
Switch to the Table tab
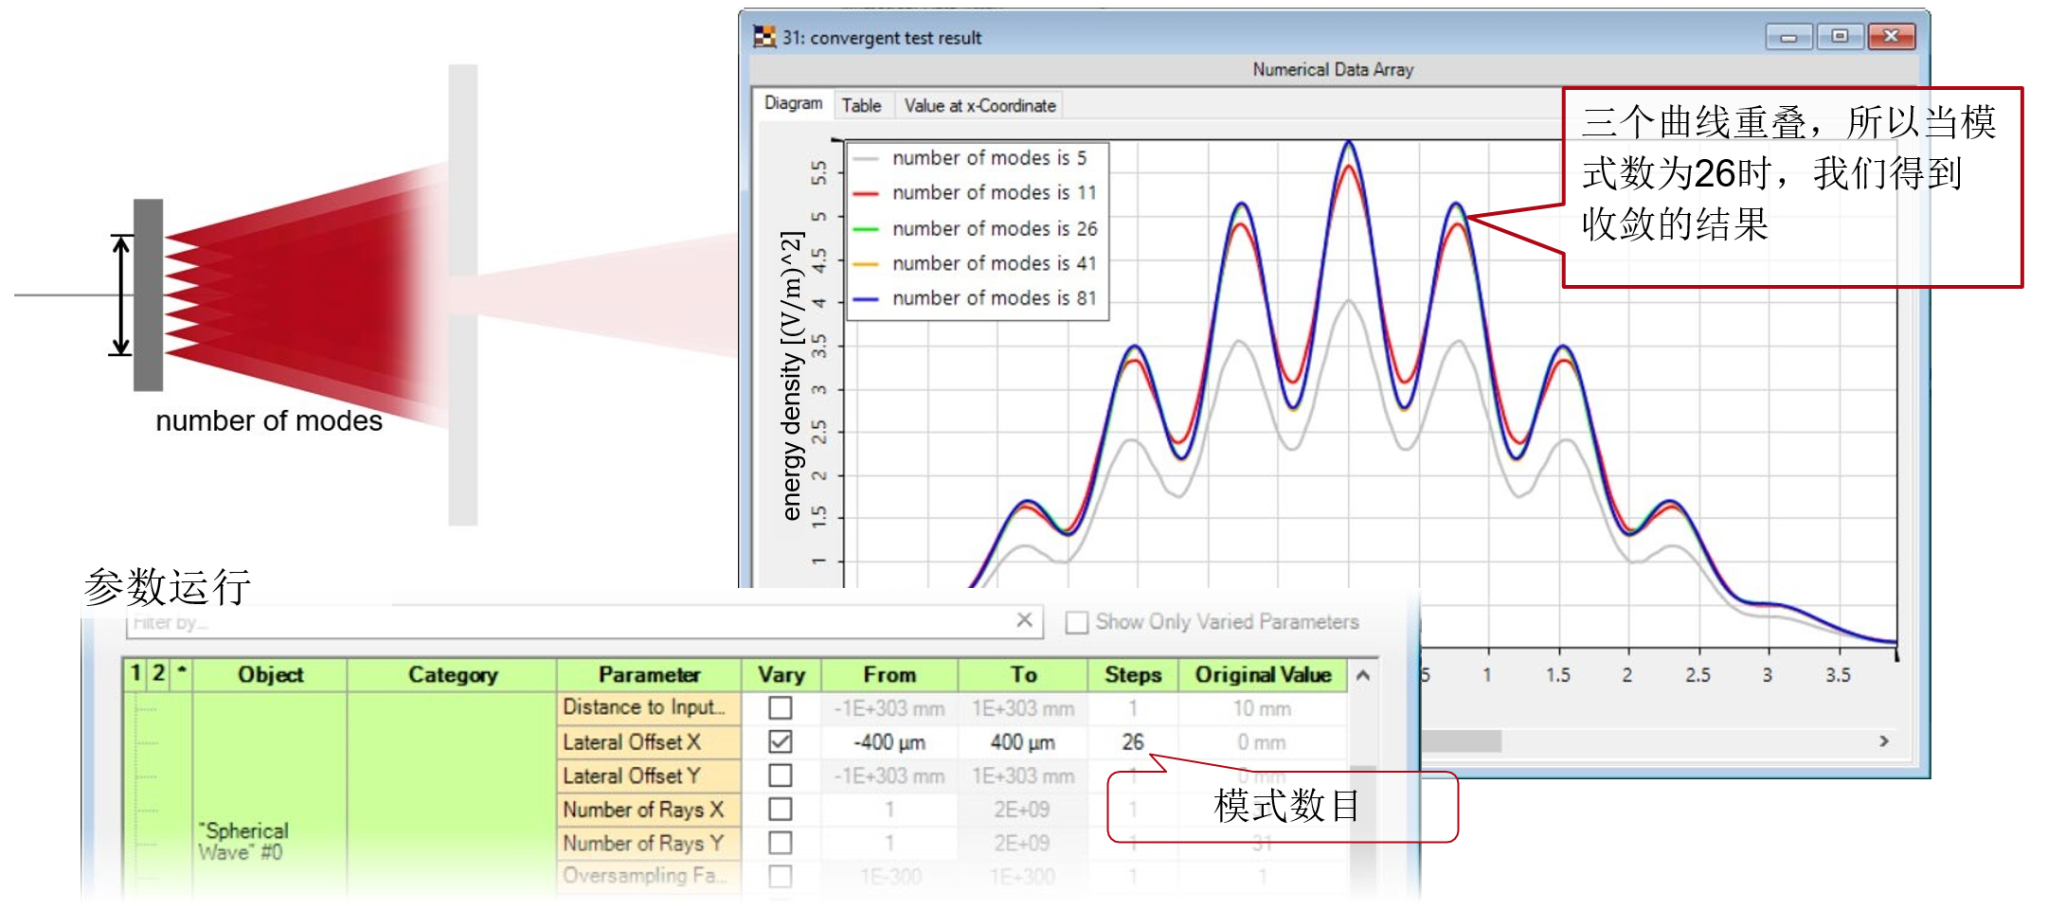860,106
